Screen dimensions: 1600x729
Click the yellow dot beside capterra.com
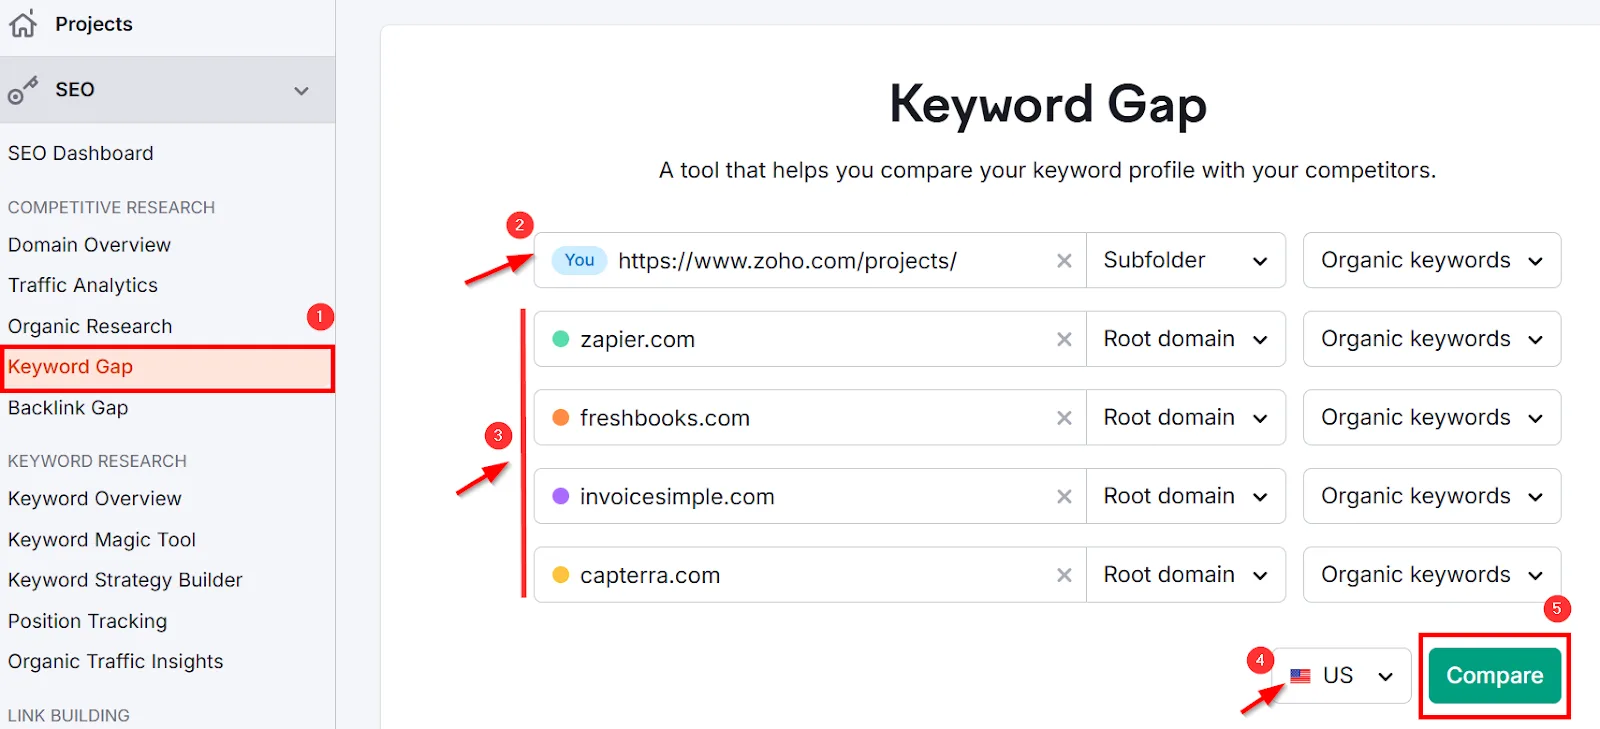[x=561, y=574]
